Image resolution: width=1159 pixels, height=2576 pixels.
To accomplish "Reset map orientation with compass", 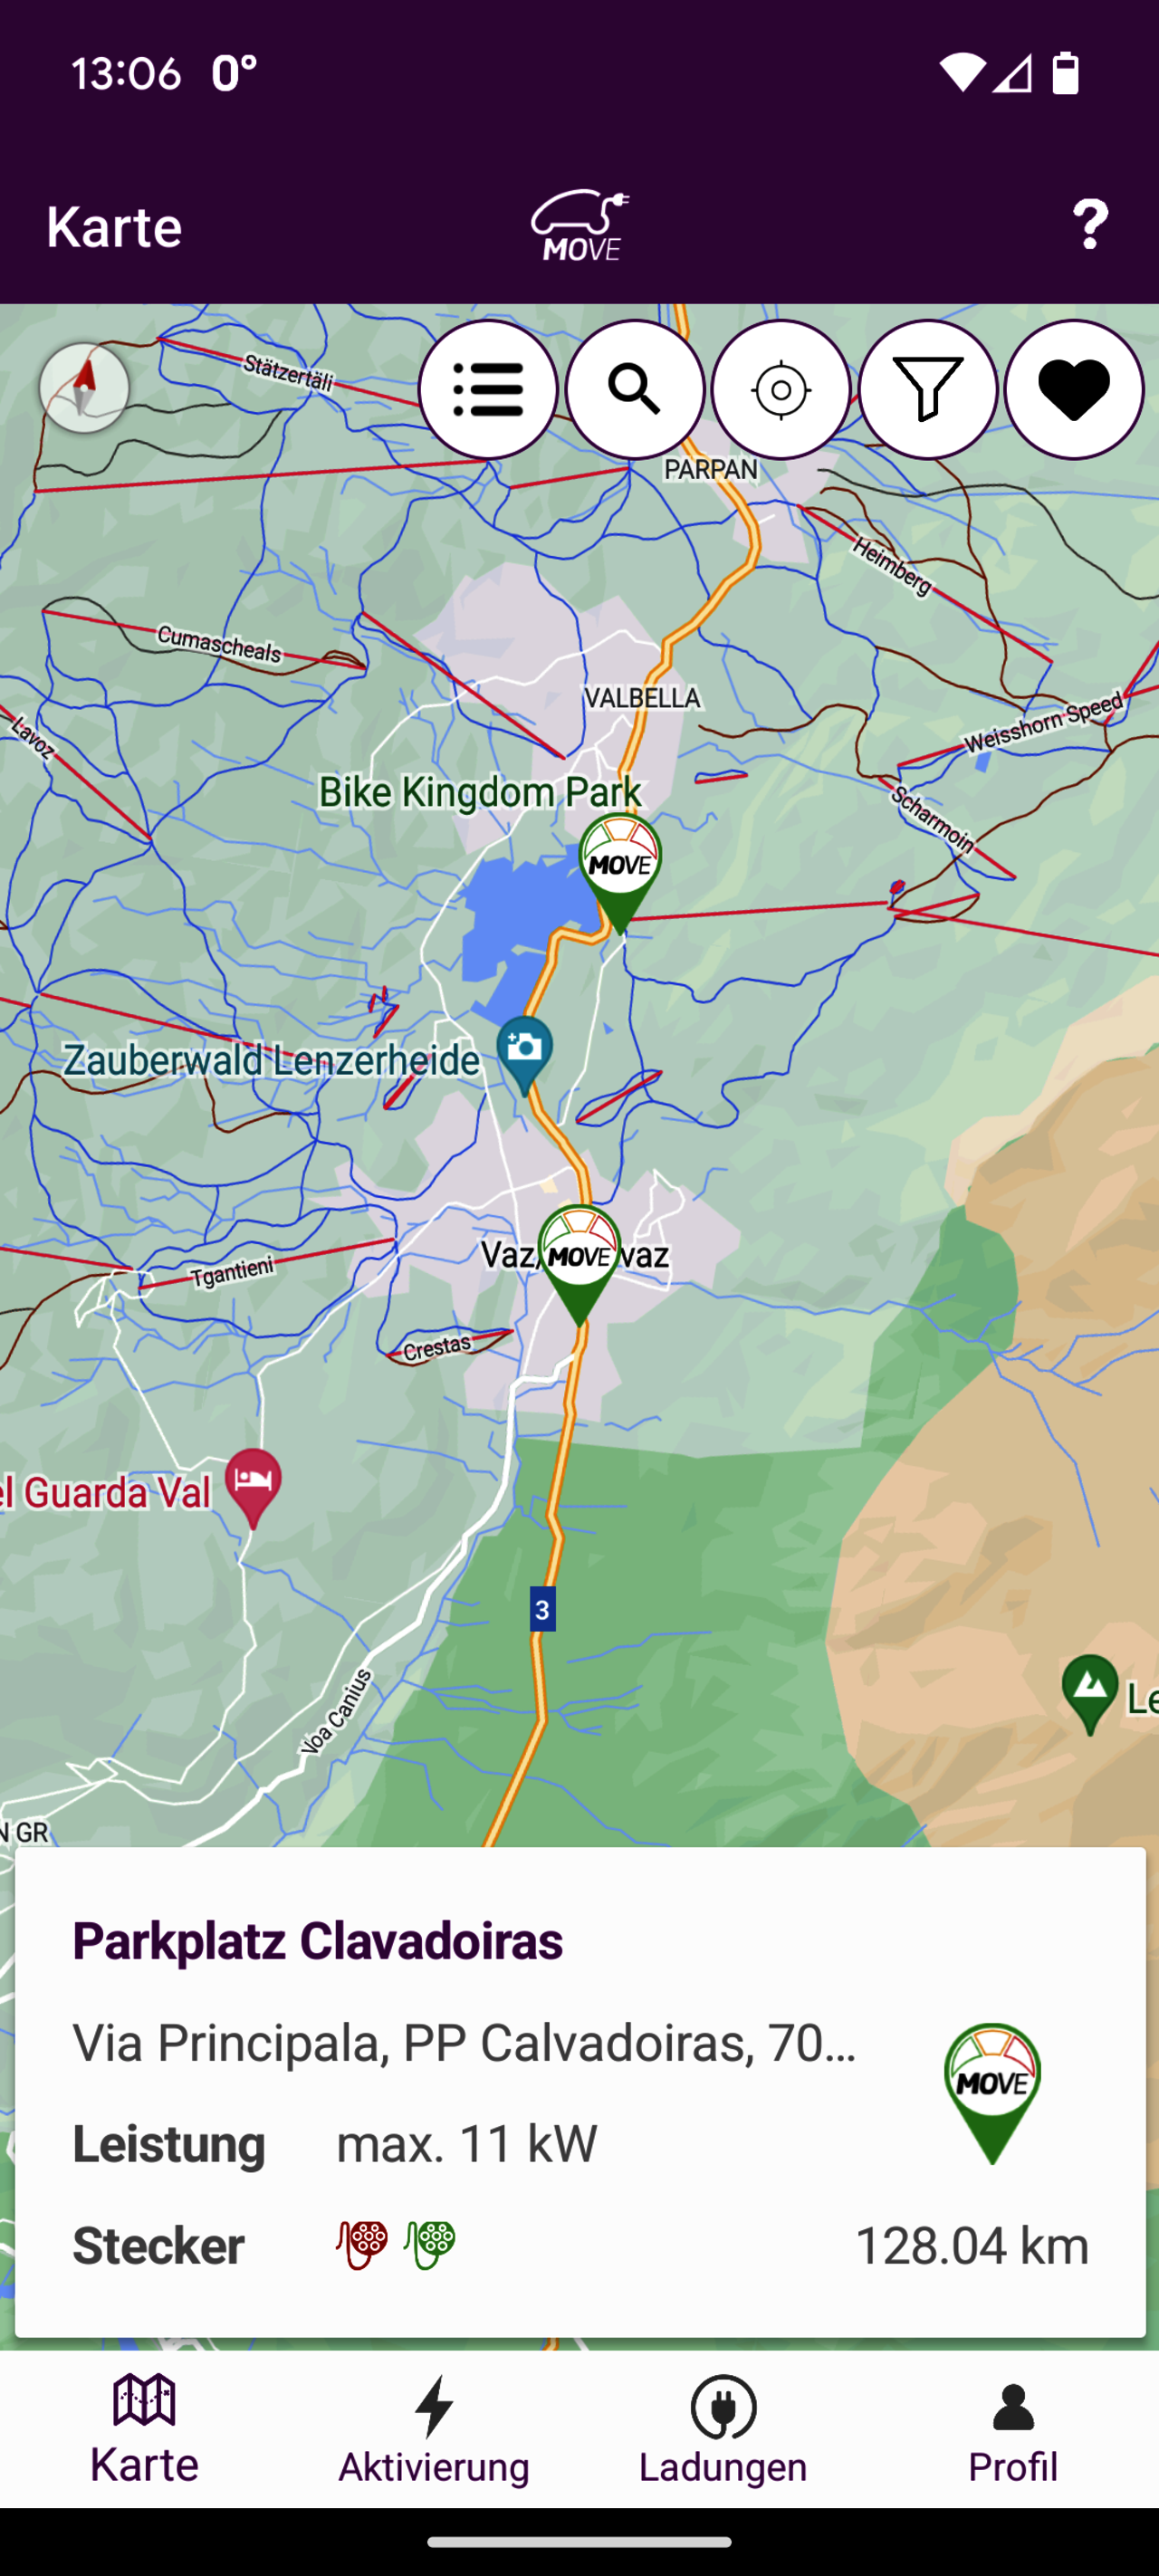I will point(84,388).
